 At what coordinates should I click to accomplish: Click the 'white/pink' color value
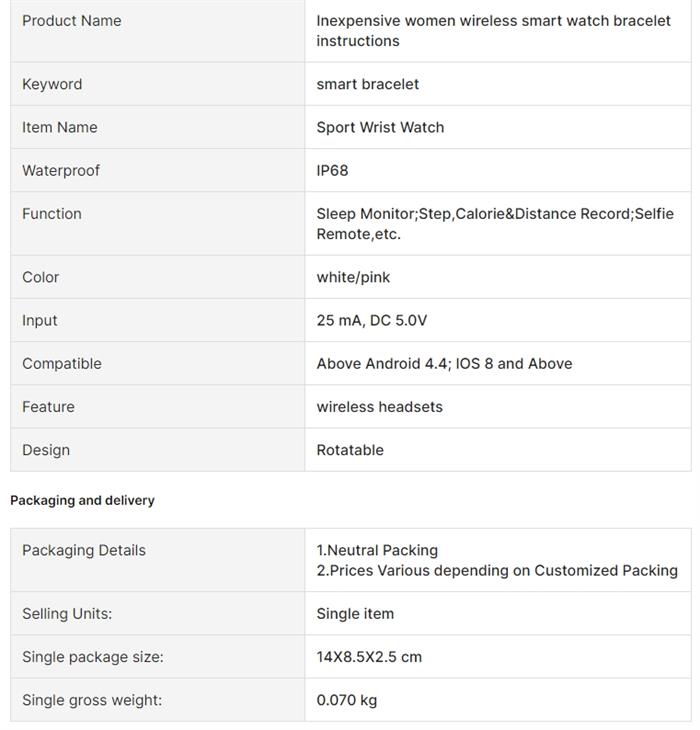coord(353,277)
